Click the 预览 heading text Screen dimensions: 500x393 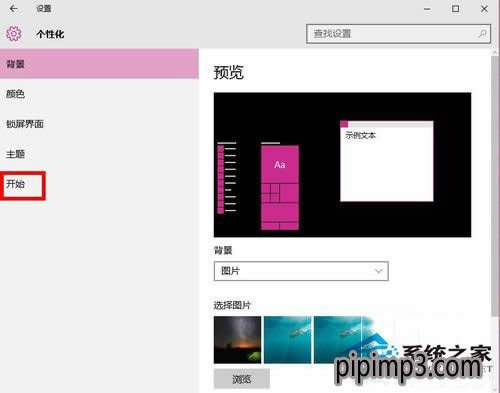coord(229,72)
